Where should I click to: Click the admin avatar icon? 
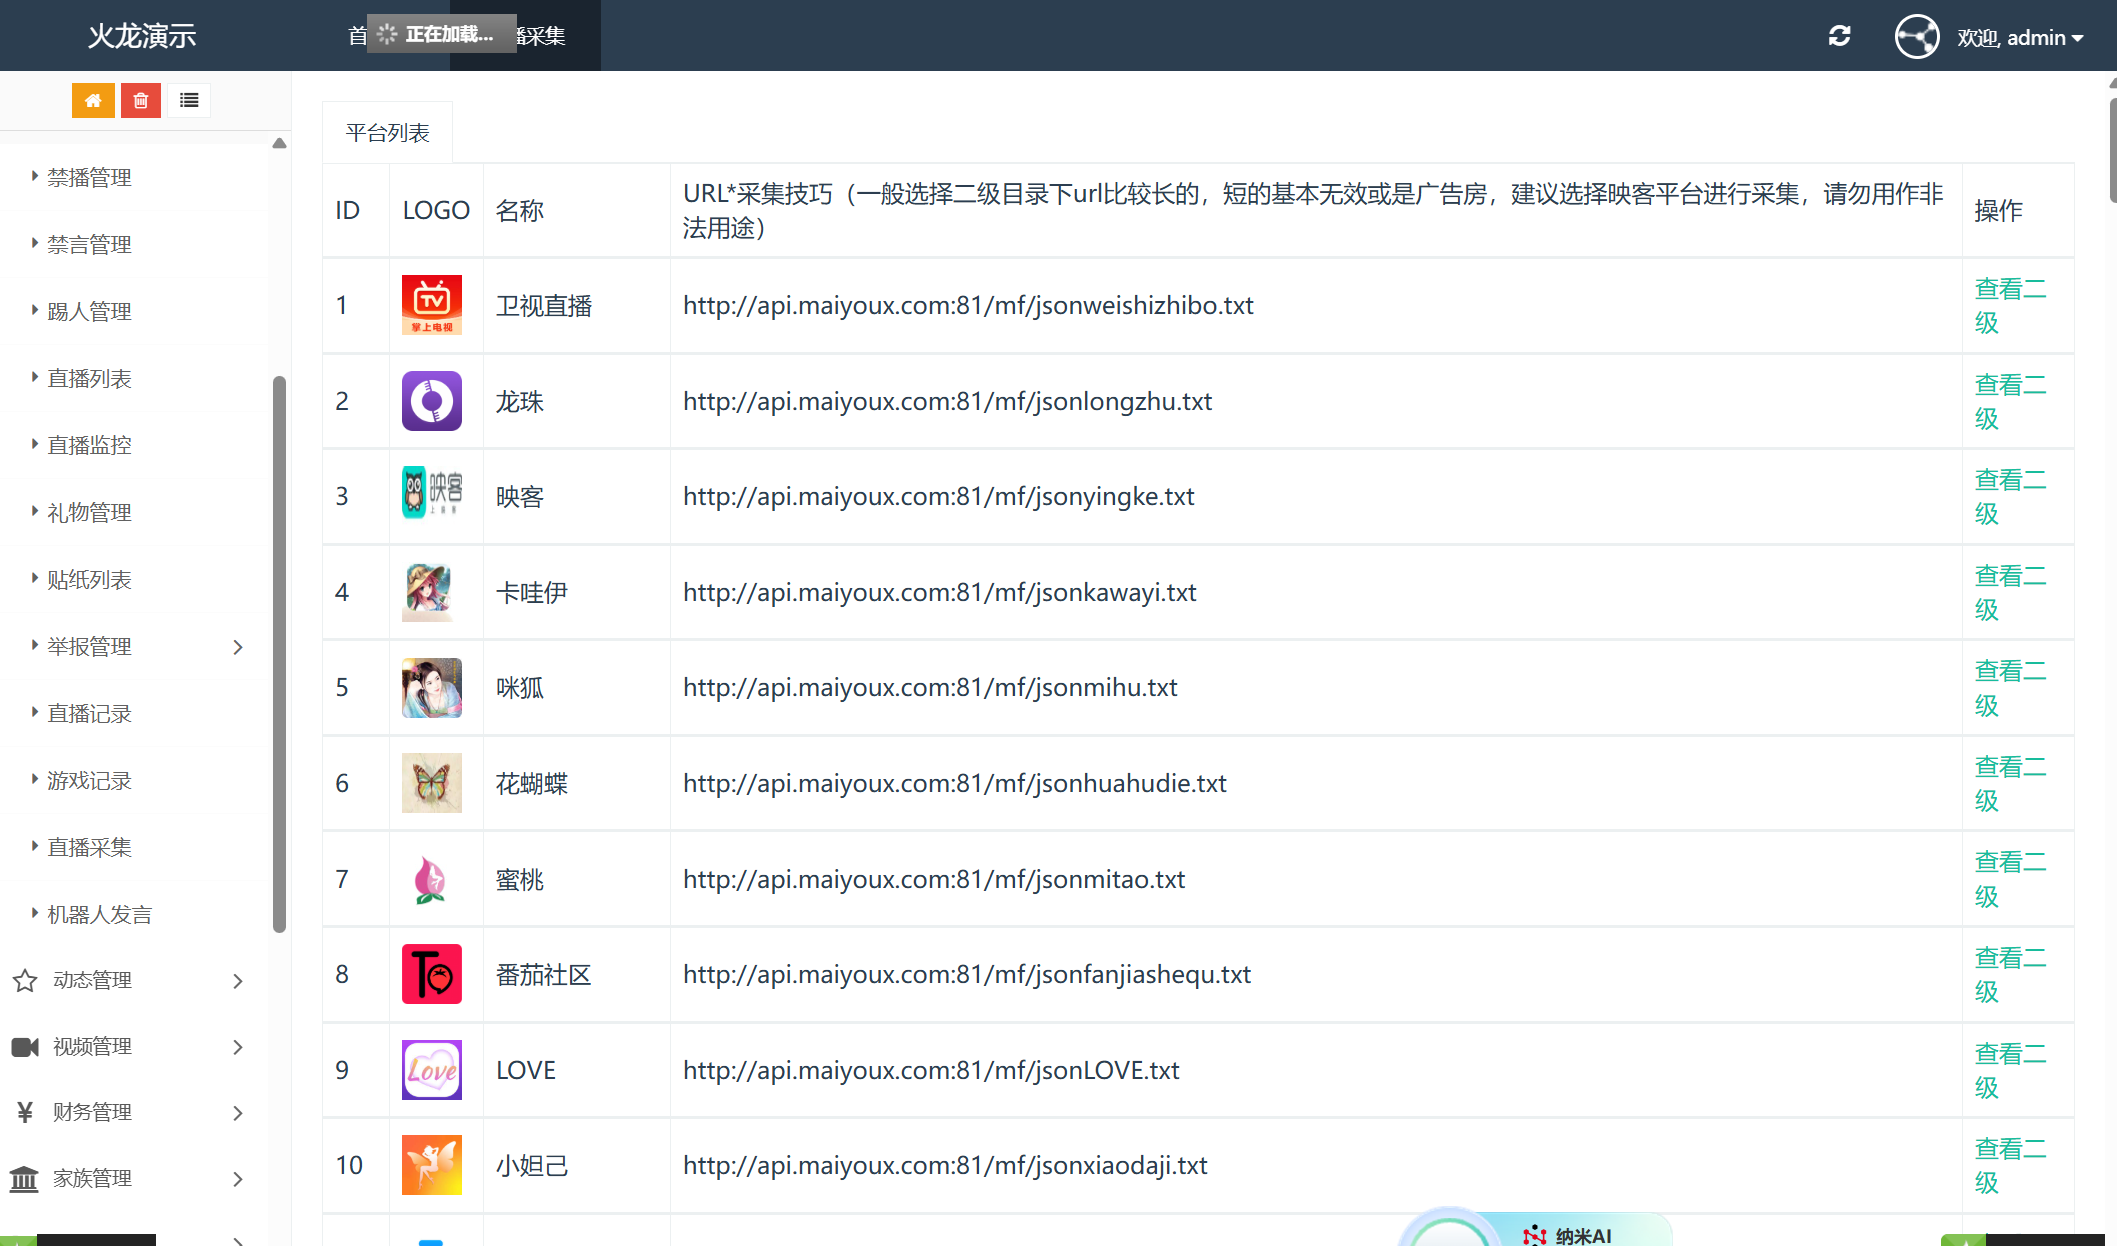[x=1916, y=37]
